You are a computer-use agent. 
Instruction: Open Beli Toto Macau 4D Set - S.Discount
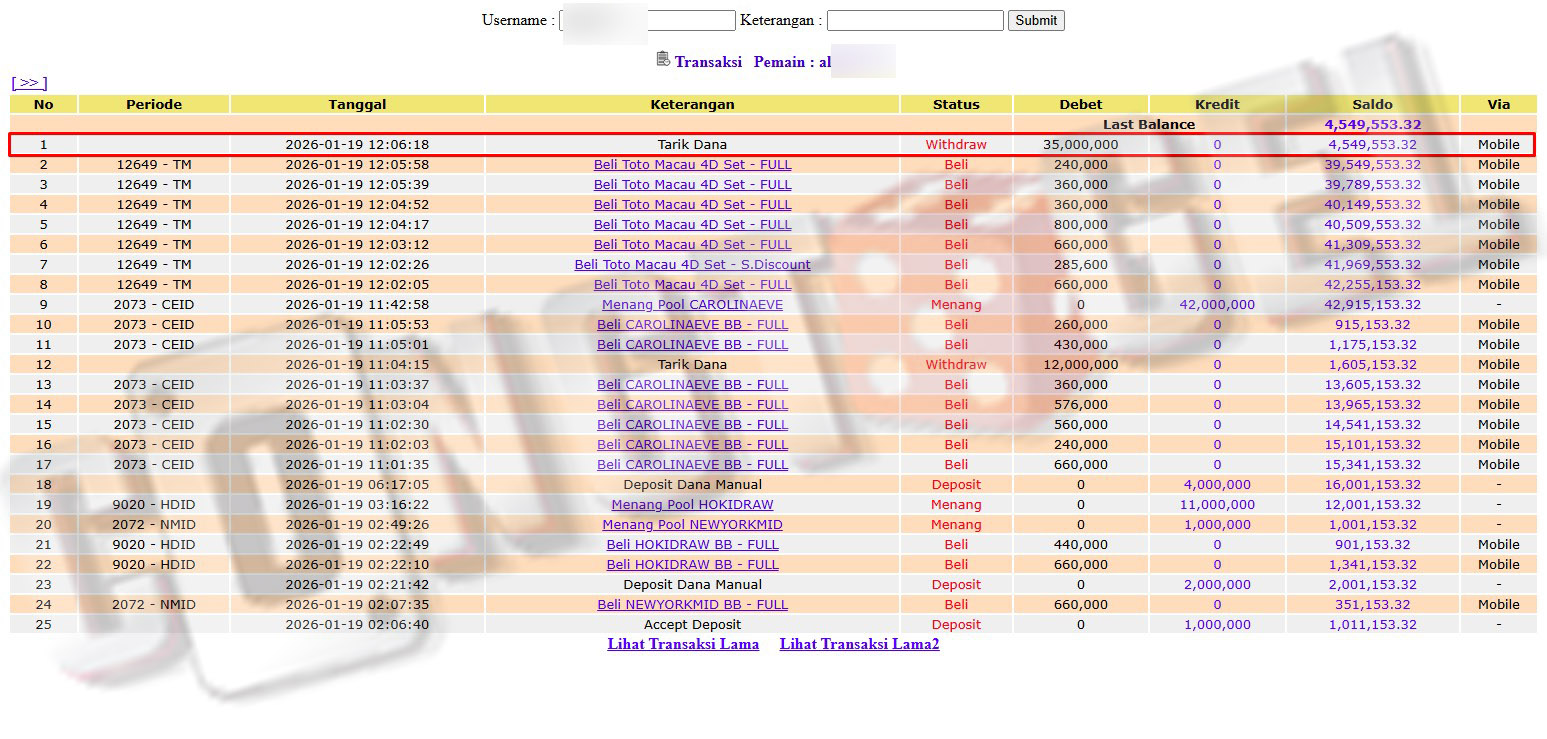tap(692, 265)
